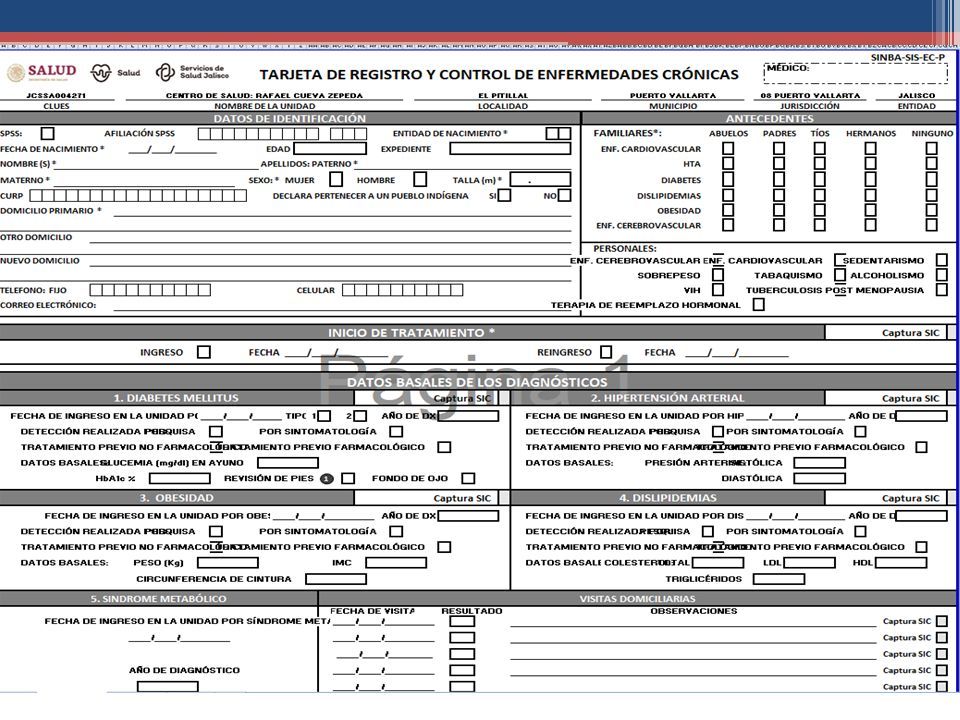Viewport: 960px width, 720px height.
Task: Click the EDAD input box
Action: tap(330, 149)
